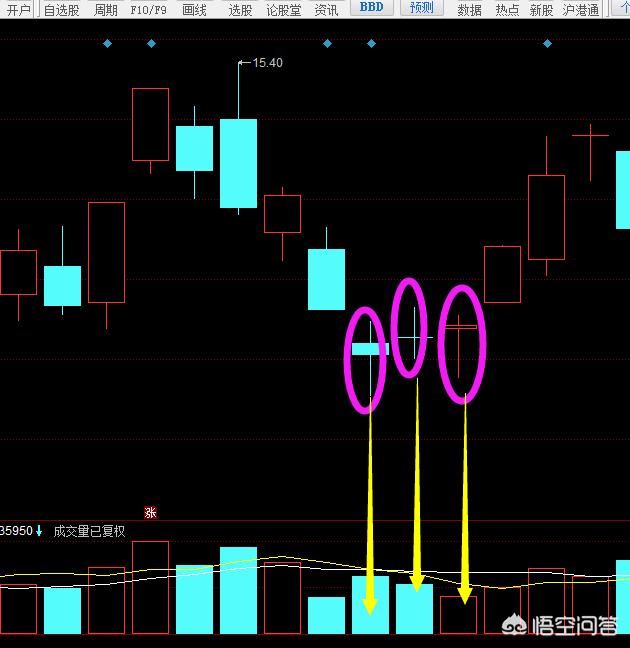Click the red 涨 marker icon

click(x=150, y=512)
